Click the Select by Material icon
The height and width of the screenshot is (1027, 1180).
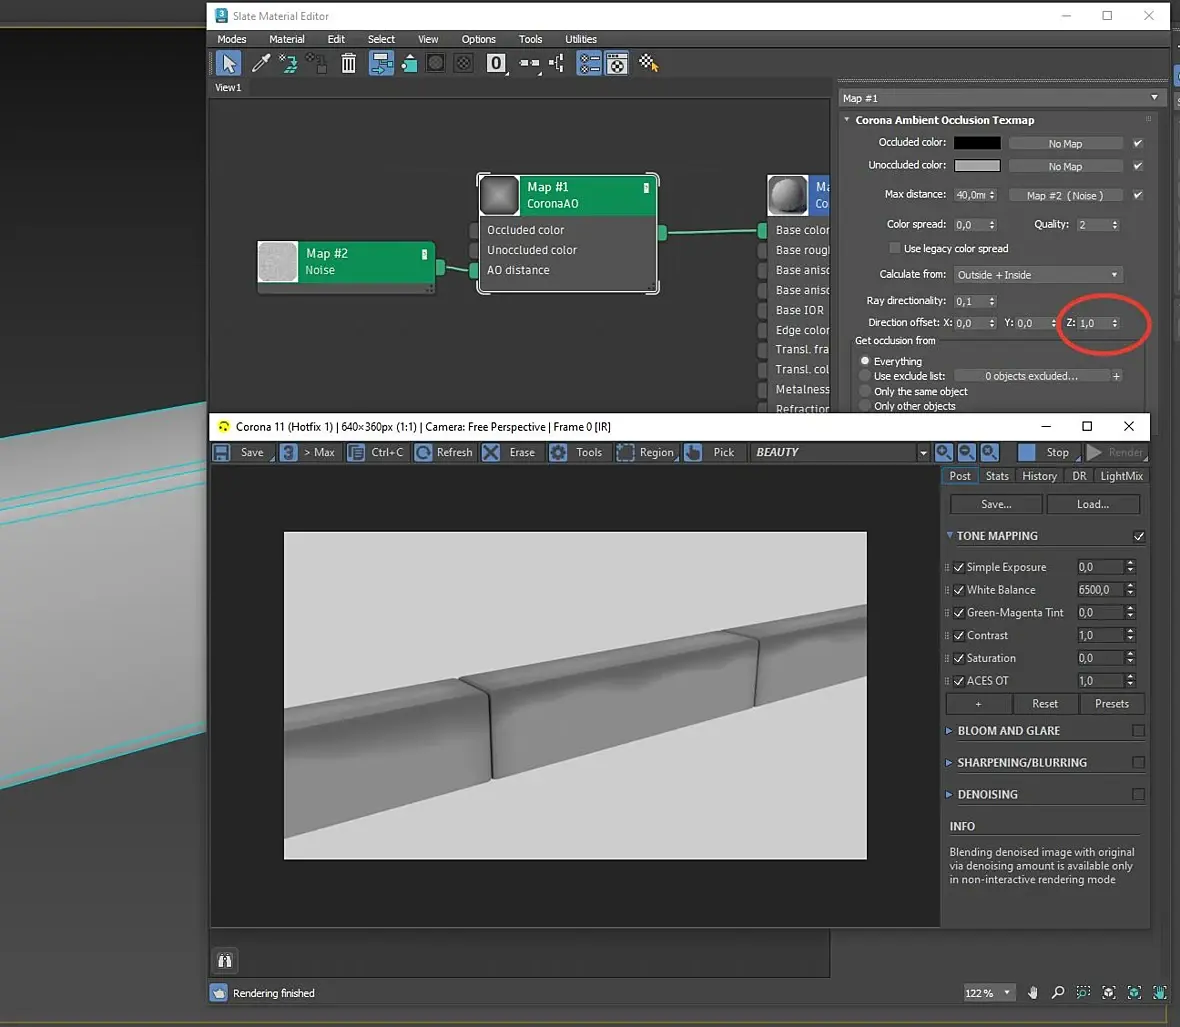coord(649,64)
